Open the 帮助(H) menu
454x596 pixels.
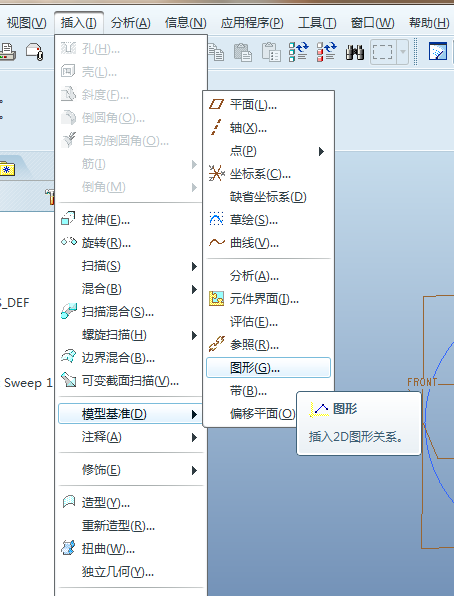429,23
